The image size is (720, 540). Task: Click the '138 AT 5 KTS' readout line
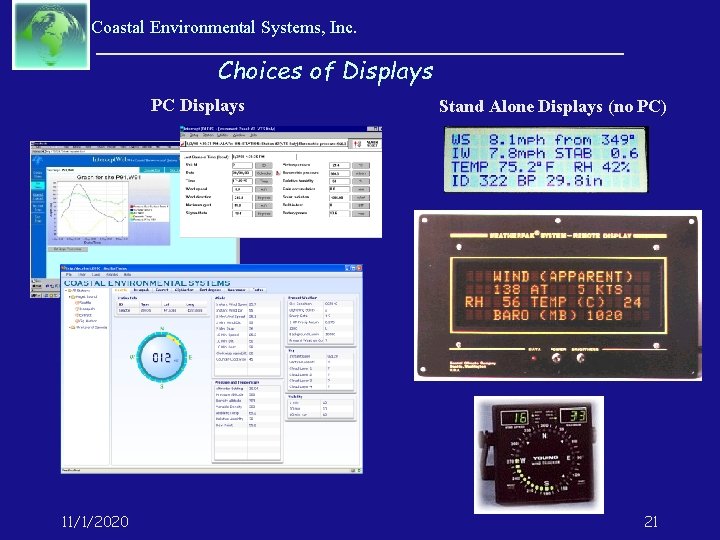pyautogui.click(x=558, y=289)
